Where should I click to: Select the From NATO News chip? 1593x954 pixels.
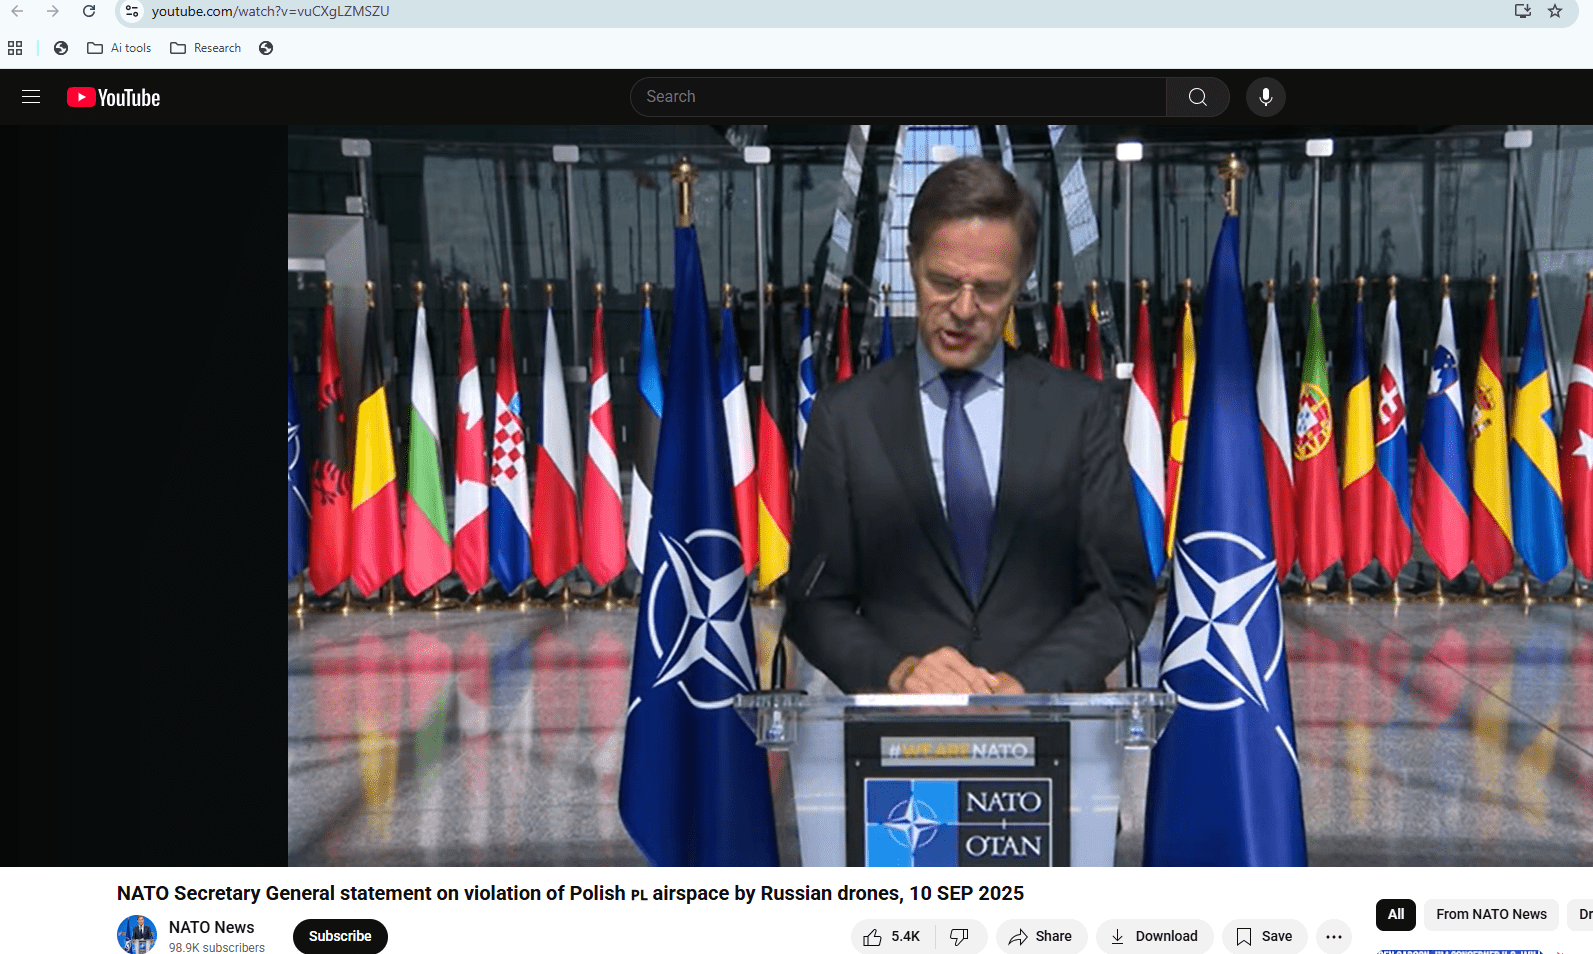[1490, 914]
